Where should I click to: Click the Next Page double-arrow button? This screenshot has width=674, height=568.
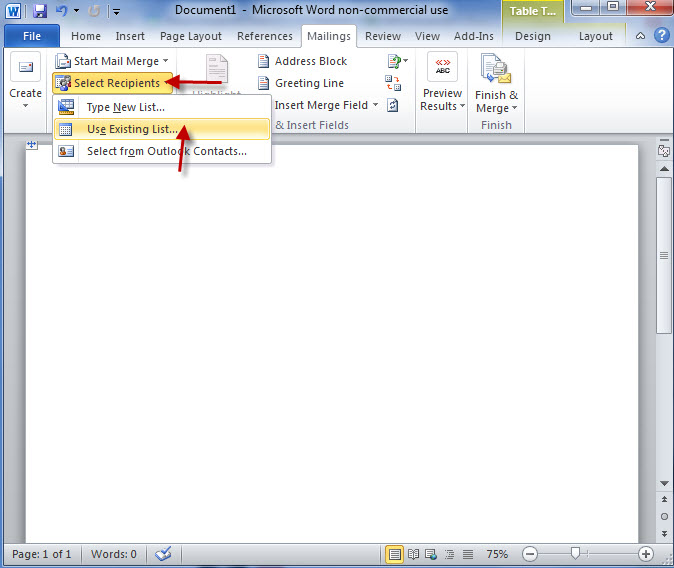[664, 534]
